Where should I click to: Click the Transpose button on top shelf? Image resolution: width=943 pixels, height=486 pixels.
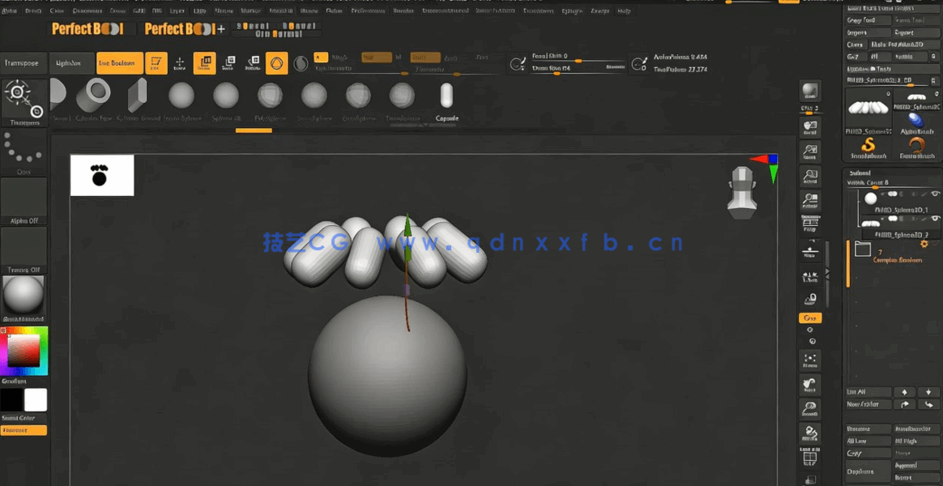(22, 63)
